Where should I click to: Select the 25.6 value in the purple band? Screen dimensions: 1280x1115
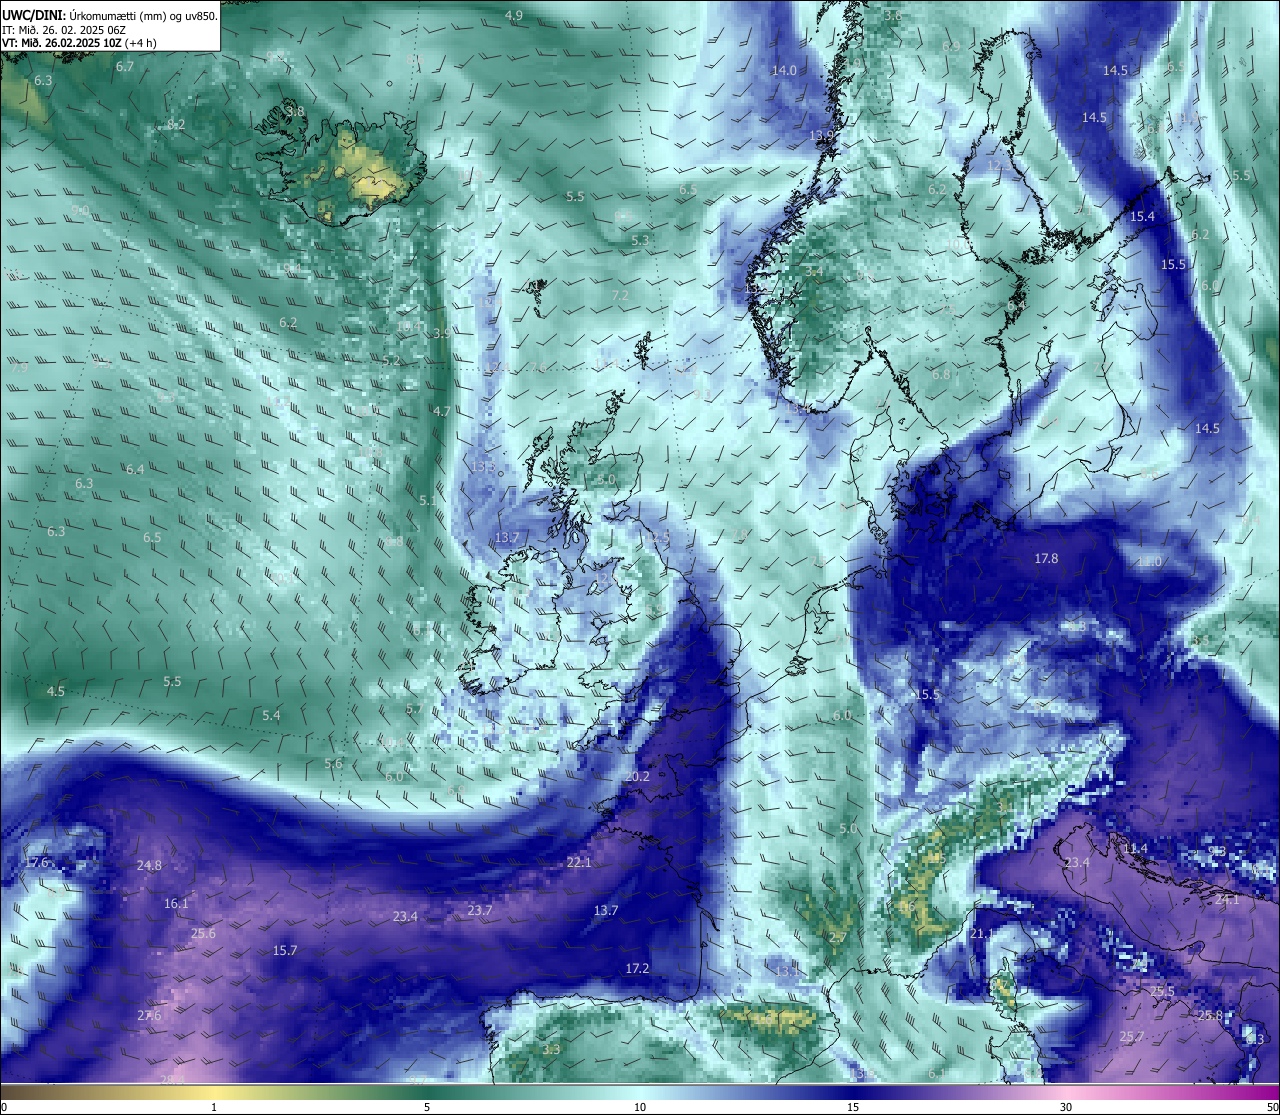(203, 933)
